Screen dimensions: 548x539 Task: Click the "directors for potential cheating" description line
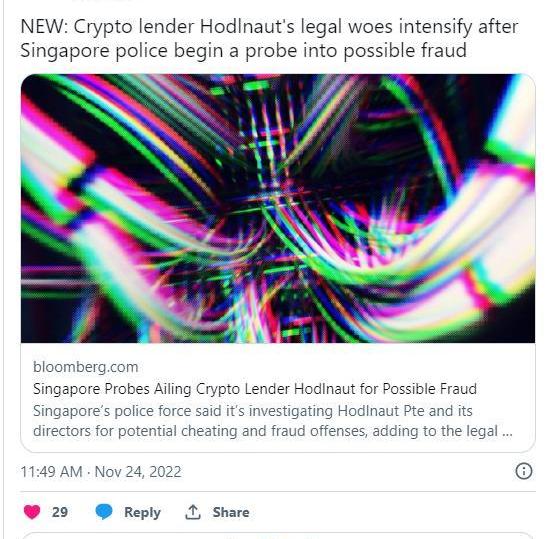[273, 431]
